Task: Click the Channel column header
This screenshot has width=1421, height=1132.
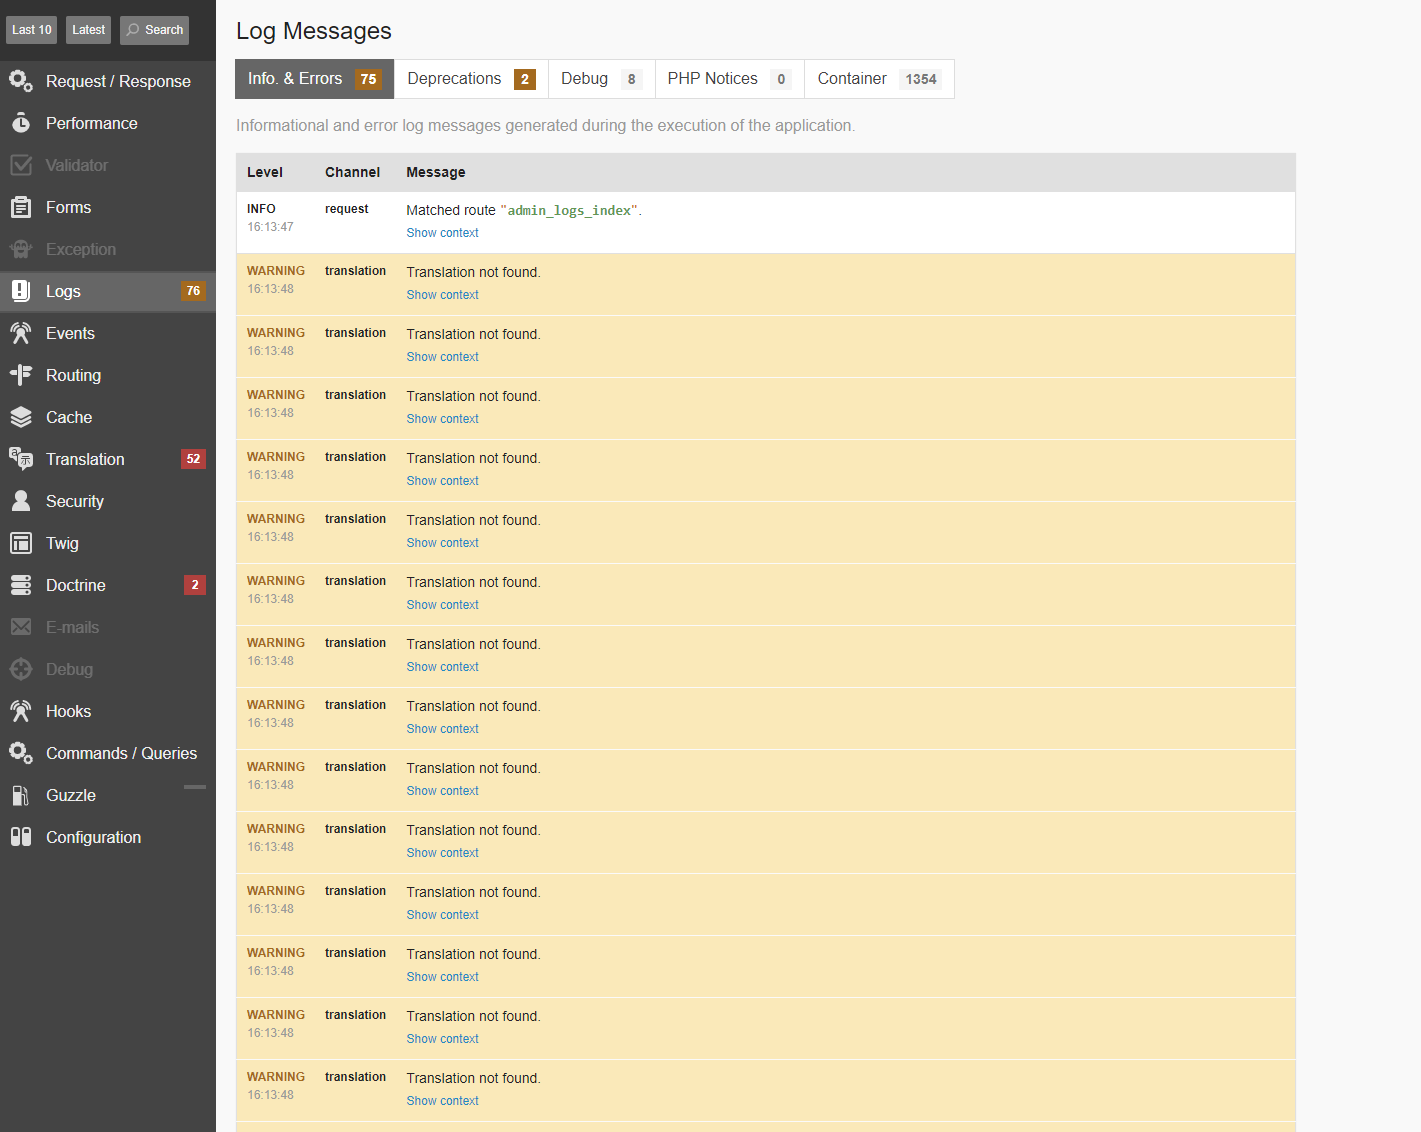Action: (x=353, y=172)
